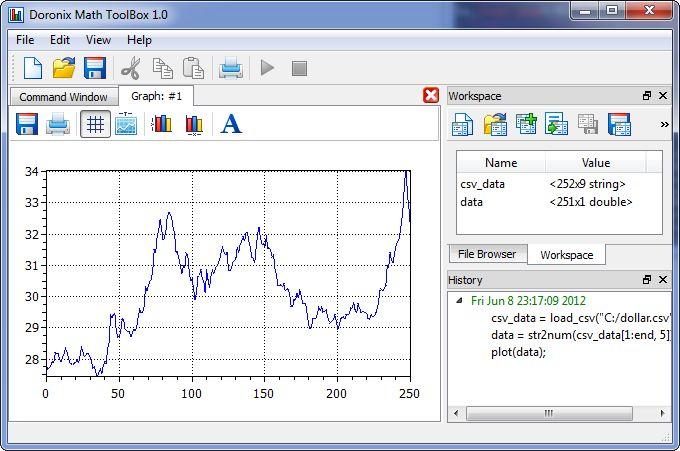Click the Workspace table icon with green plus
680x451 pixels.
526,124
